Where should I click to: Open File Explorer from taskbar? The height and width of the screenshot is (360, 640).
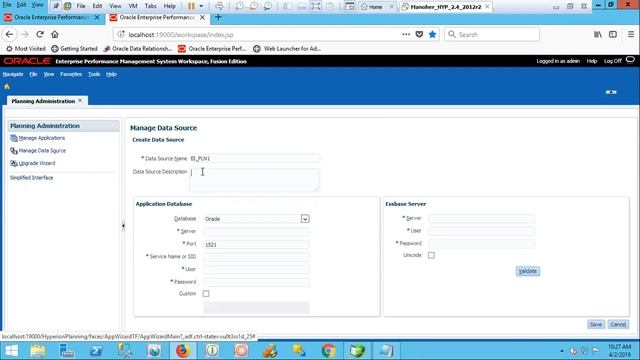pyautogui.click(x=38, y=351)
